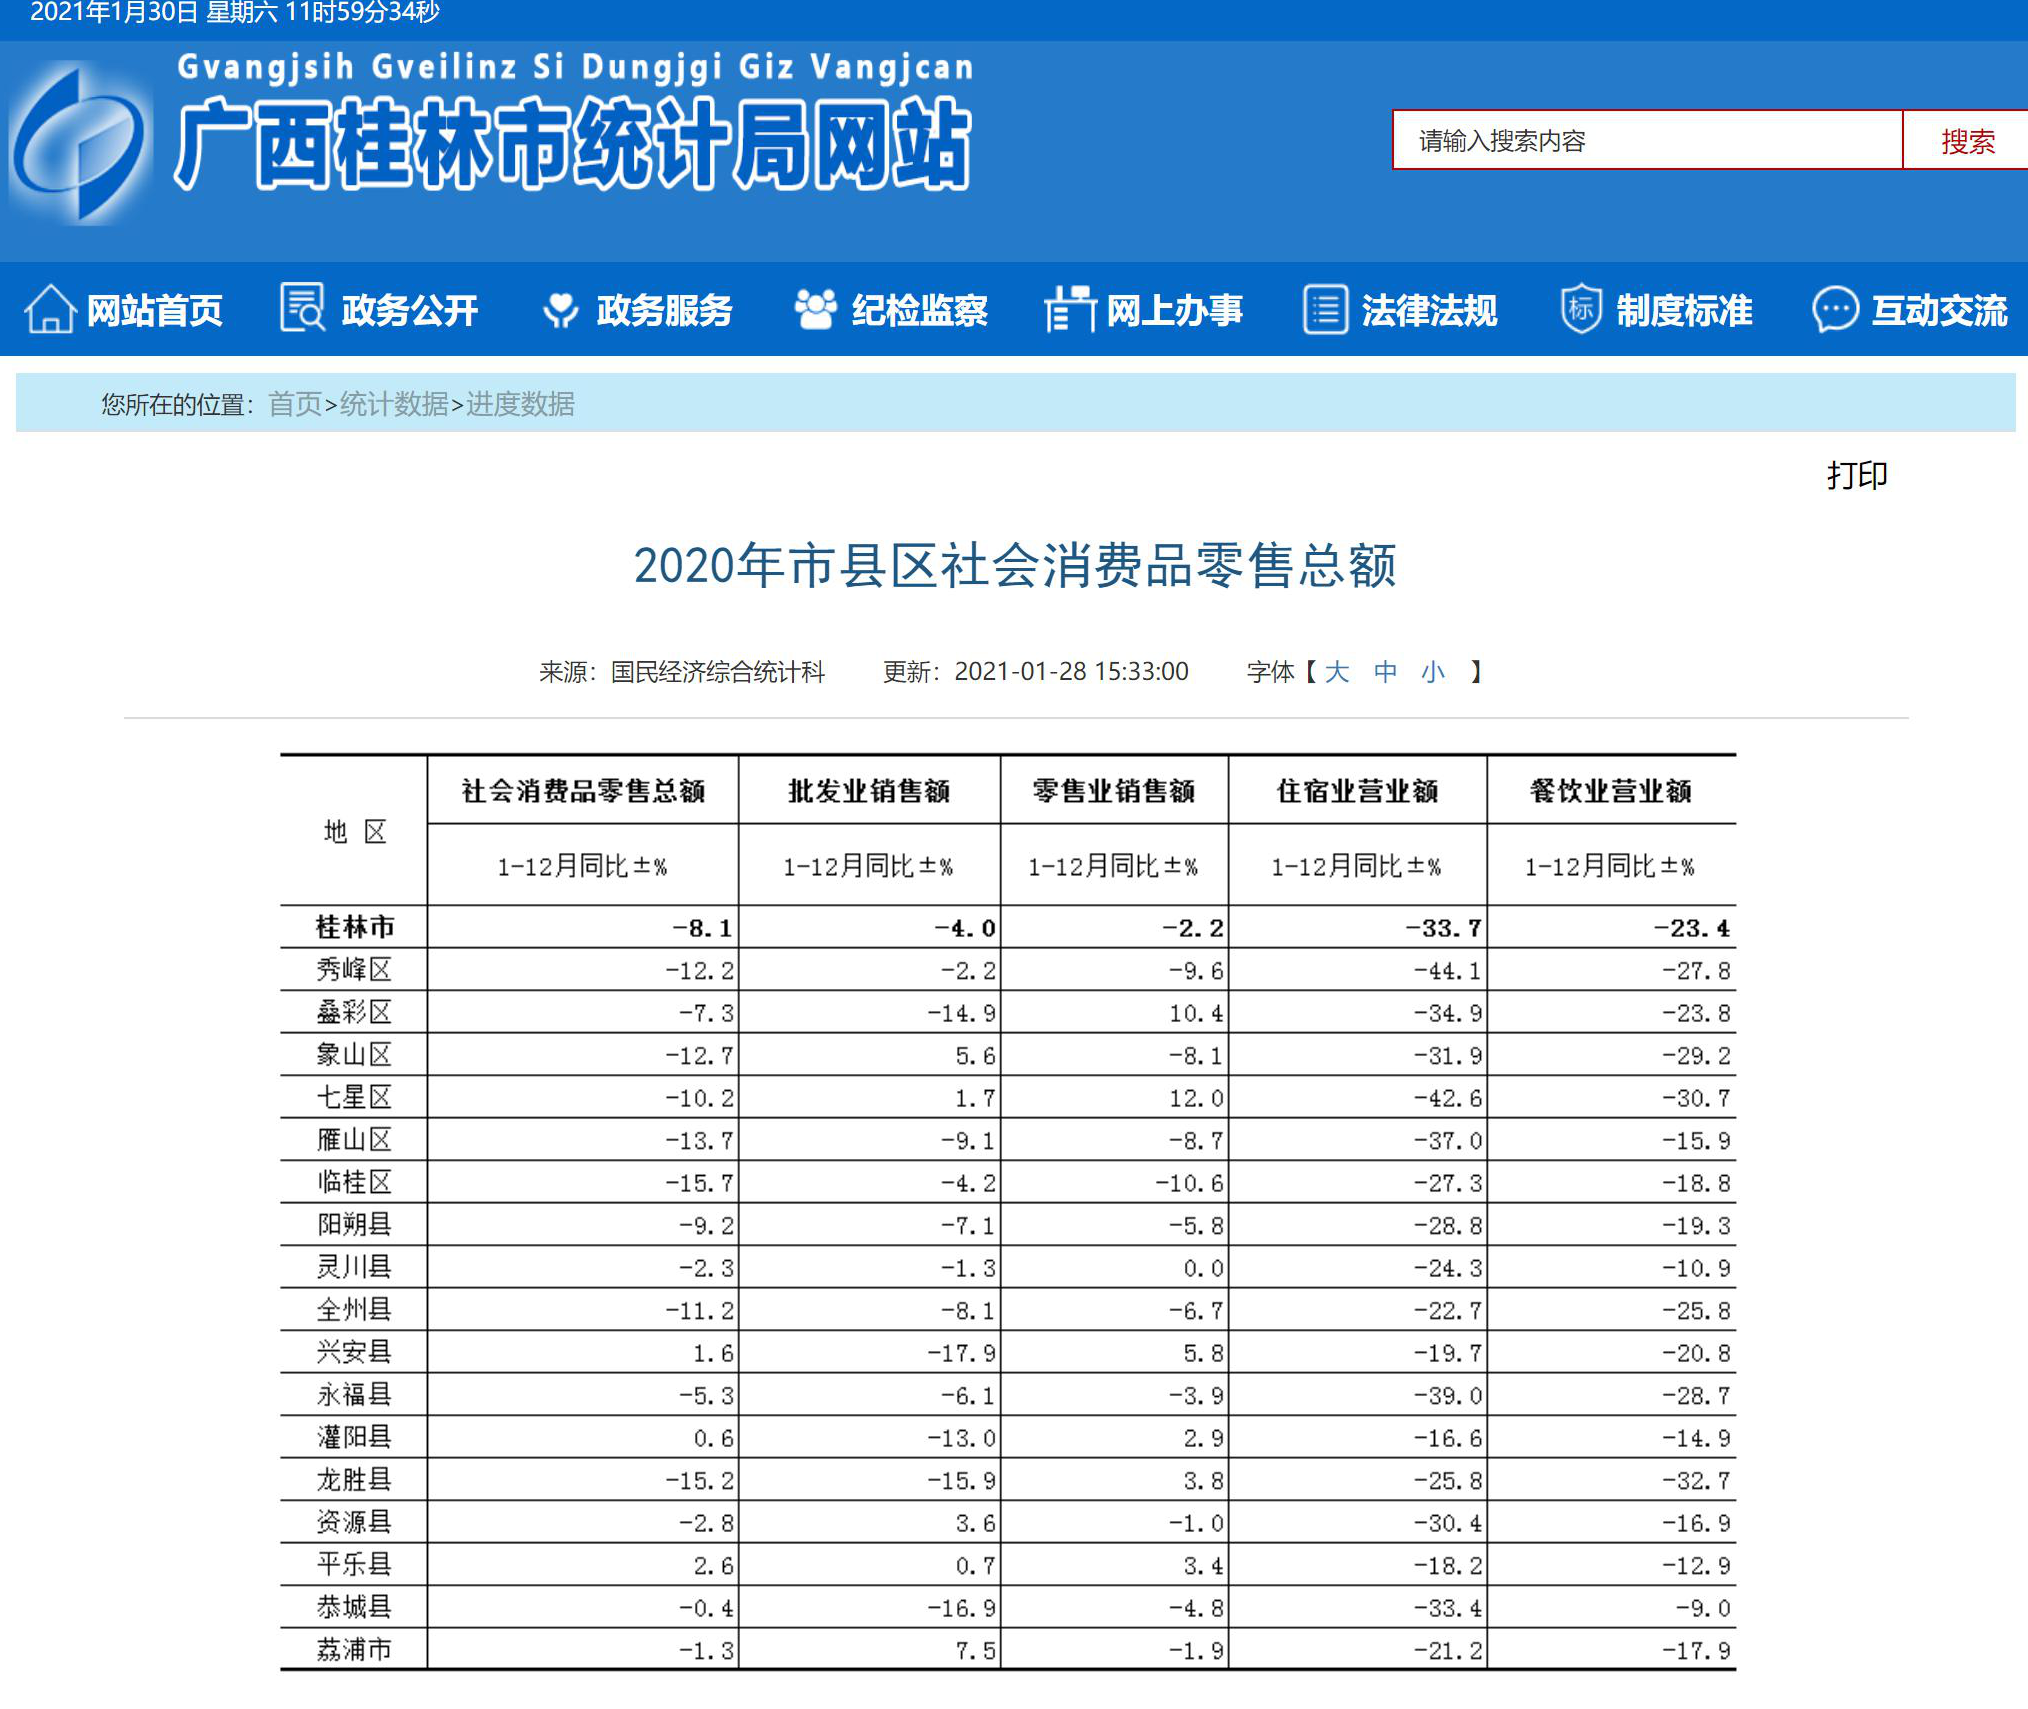Select the 资源县 row label

tap(354, 1522)
